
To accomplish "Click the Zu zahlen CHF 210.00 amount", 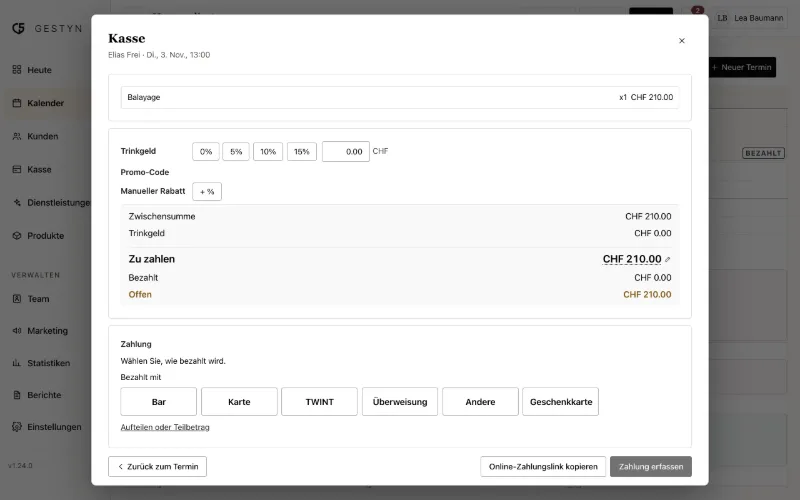I will pyautogui.click(x=632, y=259).
